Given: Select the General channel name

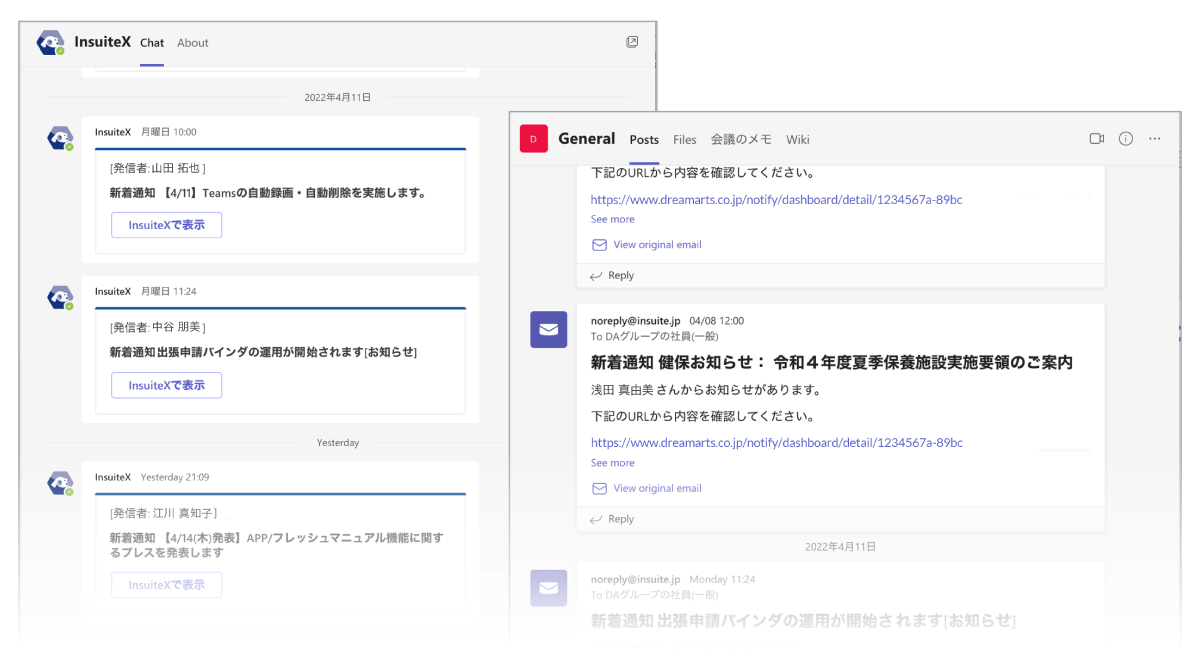Looking at the screenshot, I should click(586, 139).
